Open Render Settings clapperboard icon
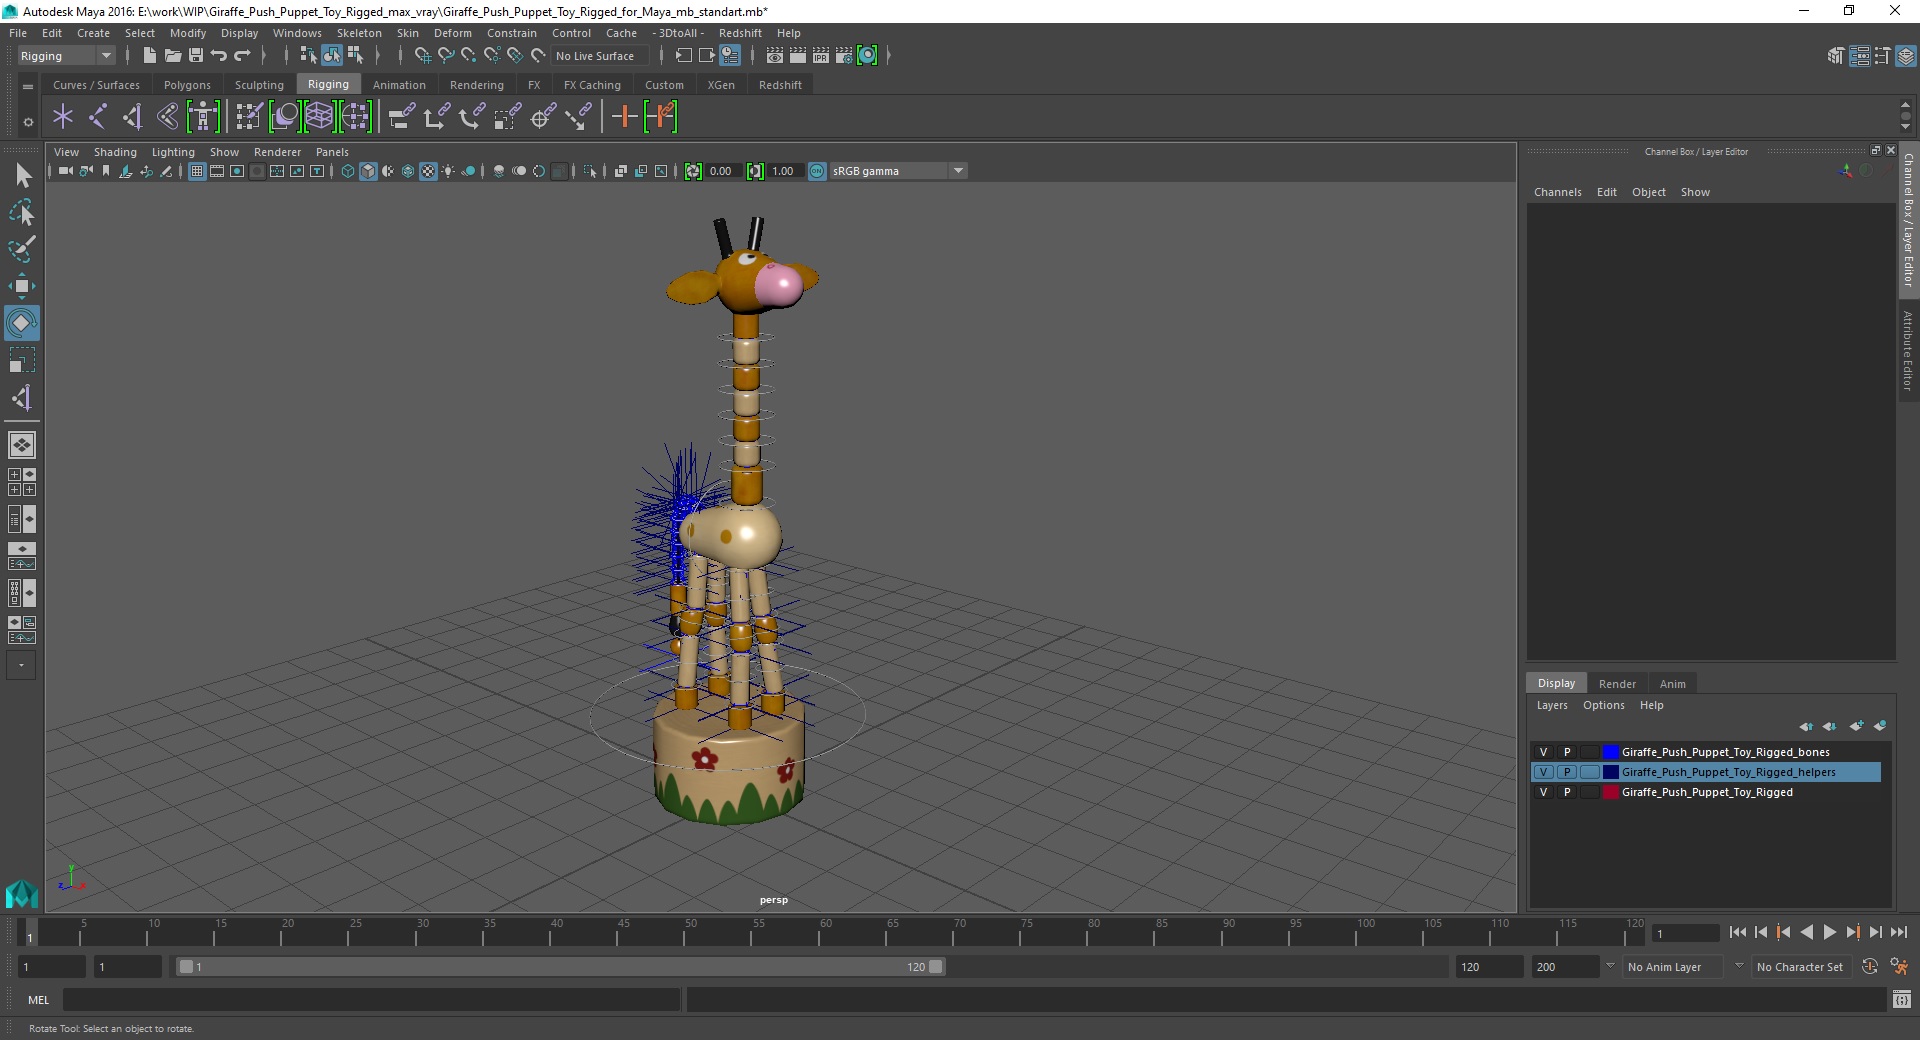 click(x=844, y=56)
